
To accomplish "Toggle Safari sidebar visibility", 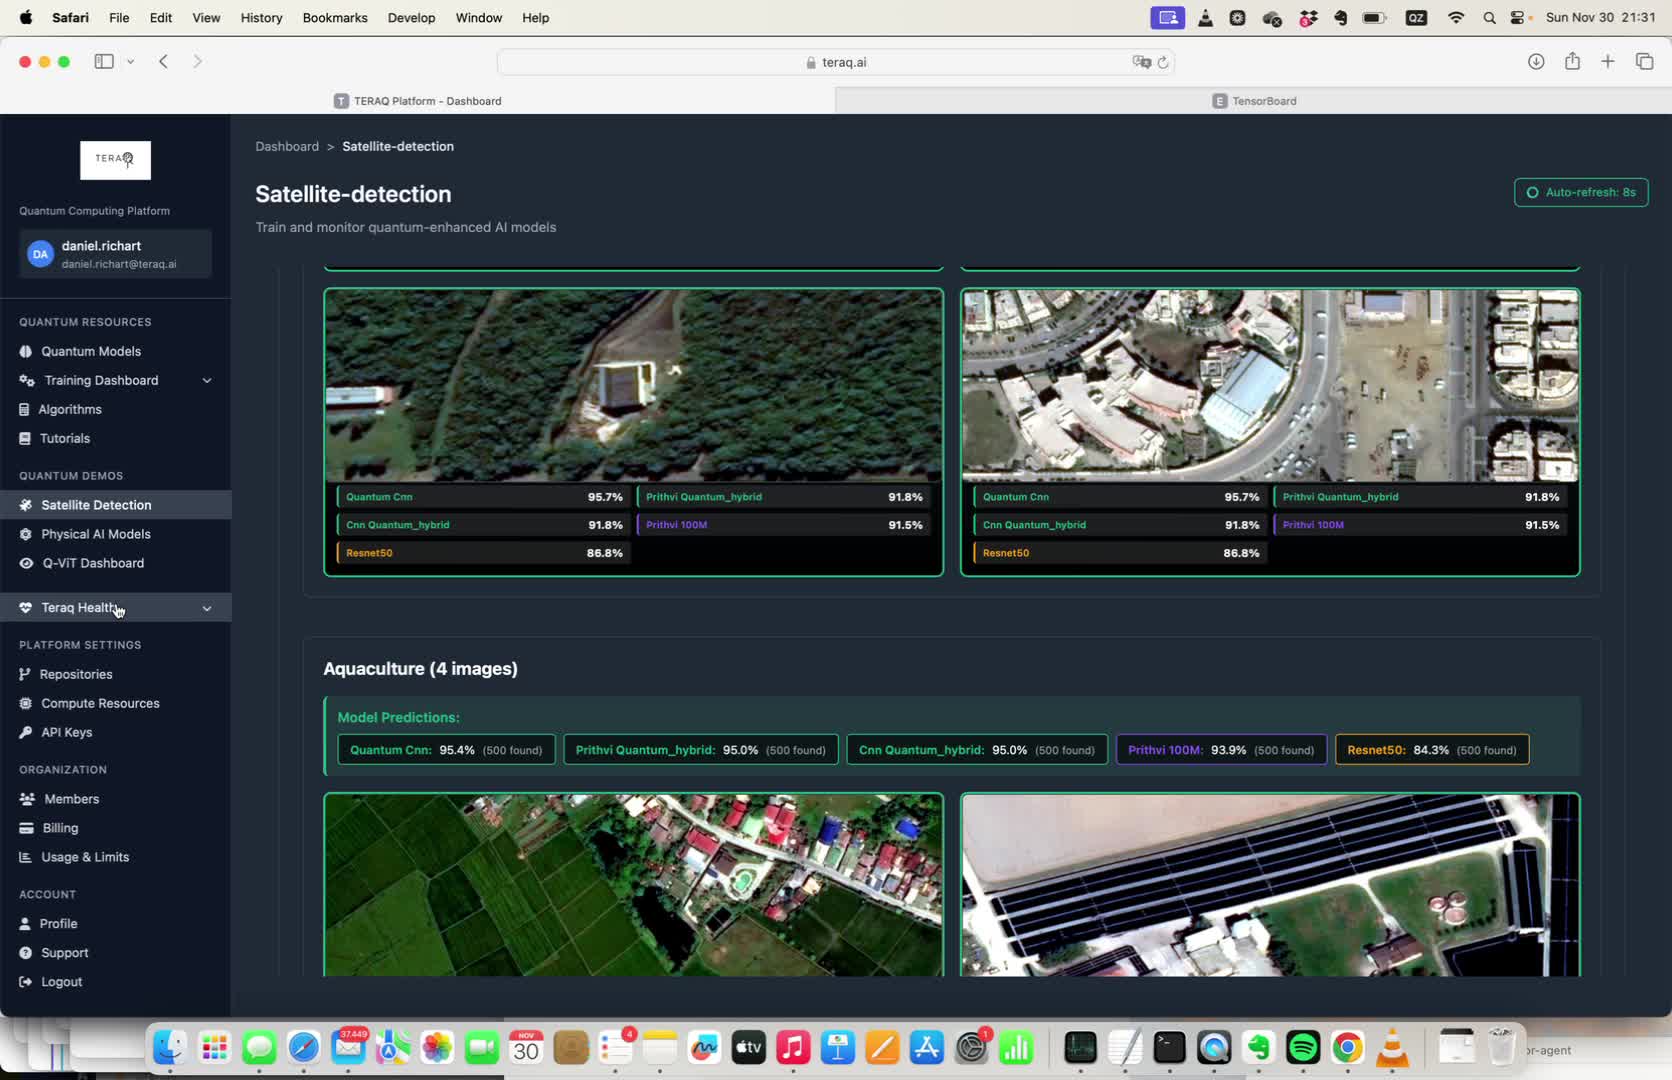I will [103, 61].
